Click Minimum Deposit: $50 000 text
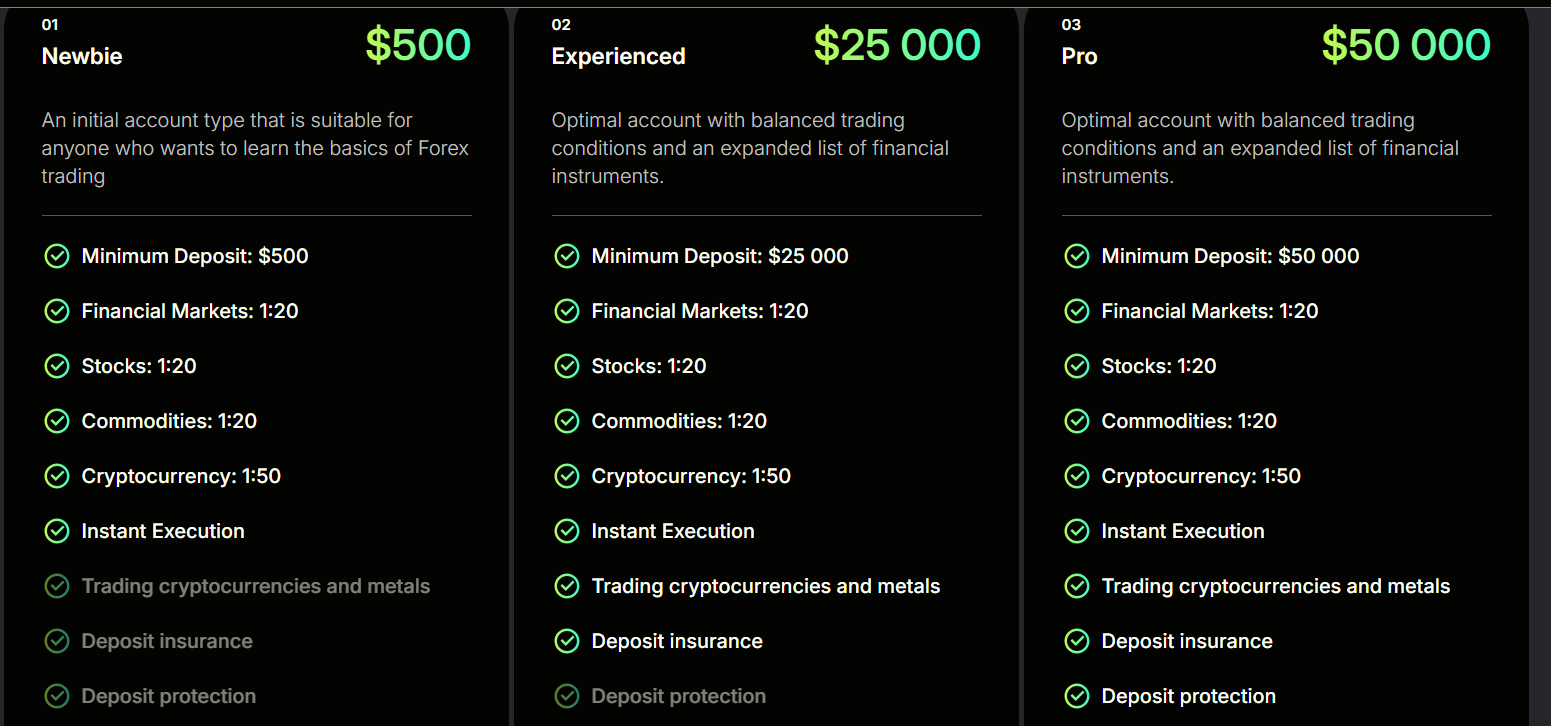Viewport: 1551px width, 726px height. pos(1230,256)
